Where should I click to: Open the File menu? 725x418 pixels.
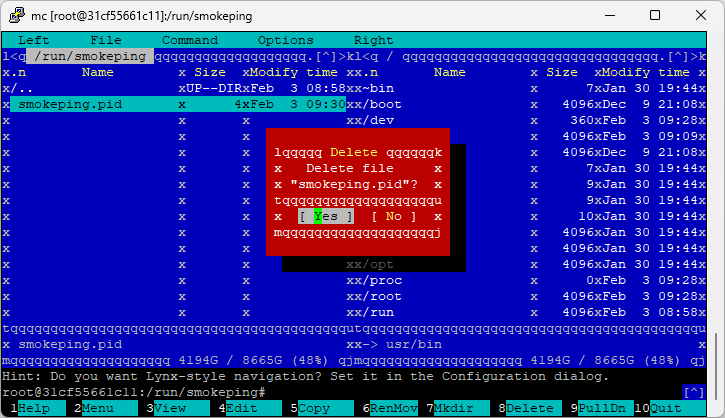point(105,40)
